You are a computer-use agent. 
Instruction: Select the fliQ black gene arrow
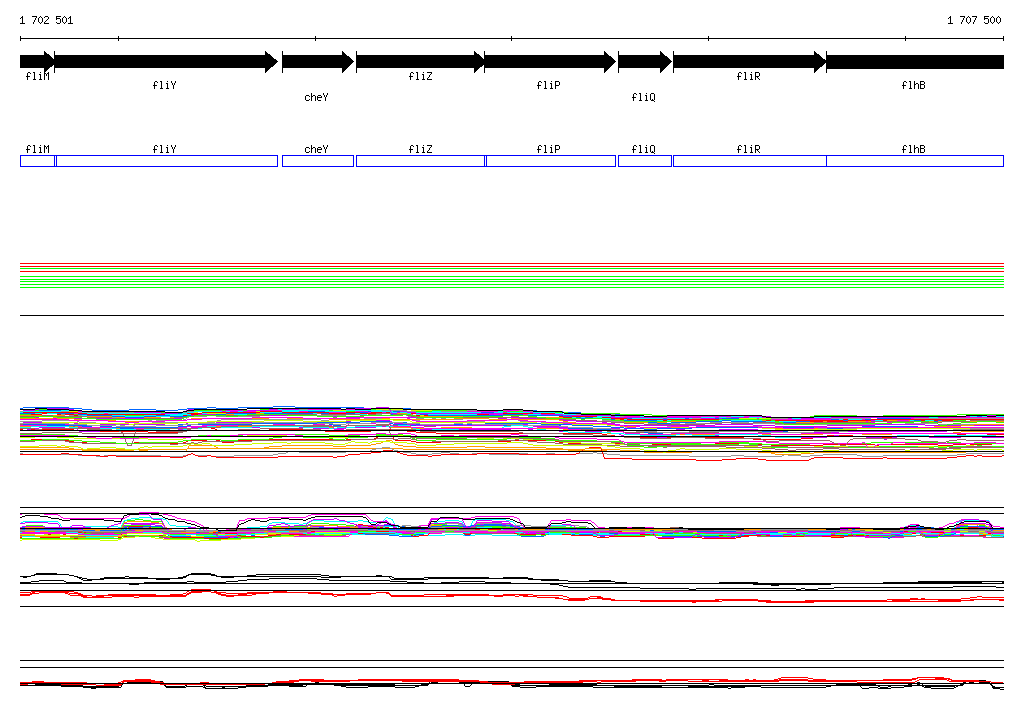coord(645,62)
